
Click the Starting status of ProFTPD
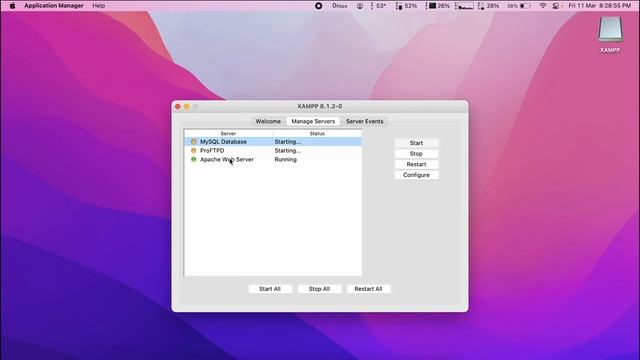288,151
